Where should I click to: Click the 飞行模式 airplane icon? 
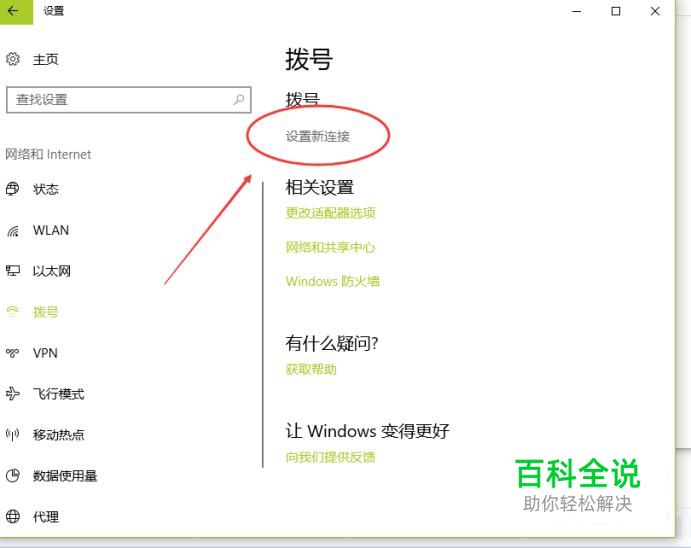tap(13, 393)
